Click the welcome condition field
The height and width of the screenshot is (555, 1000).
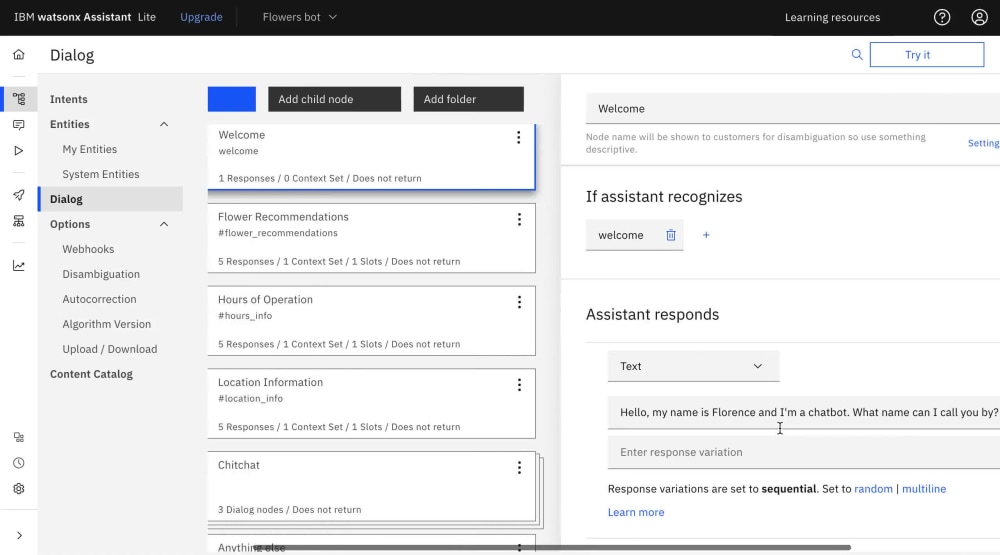tap(620, 235)
